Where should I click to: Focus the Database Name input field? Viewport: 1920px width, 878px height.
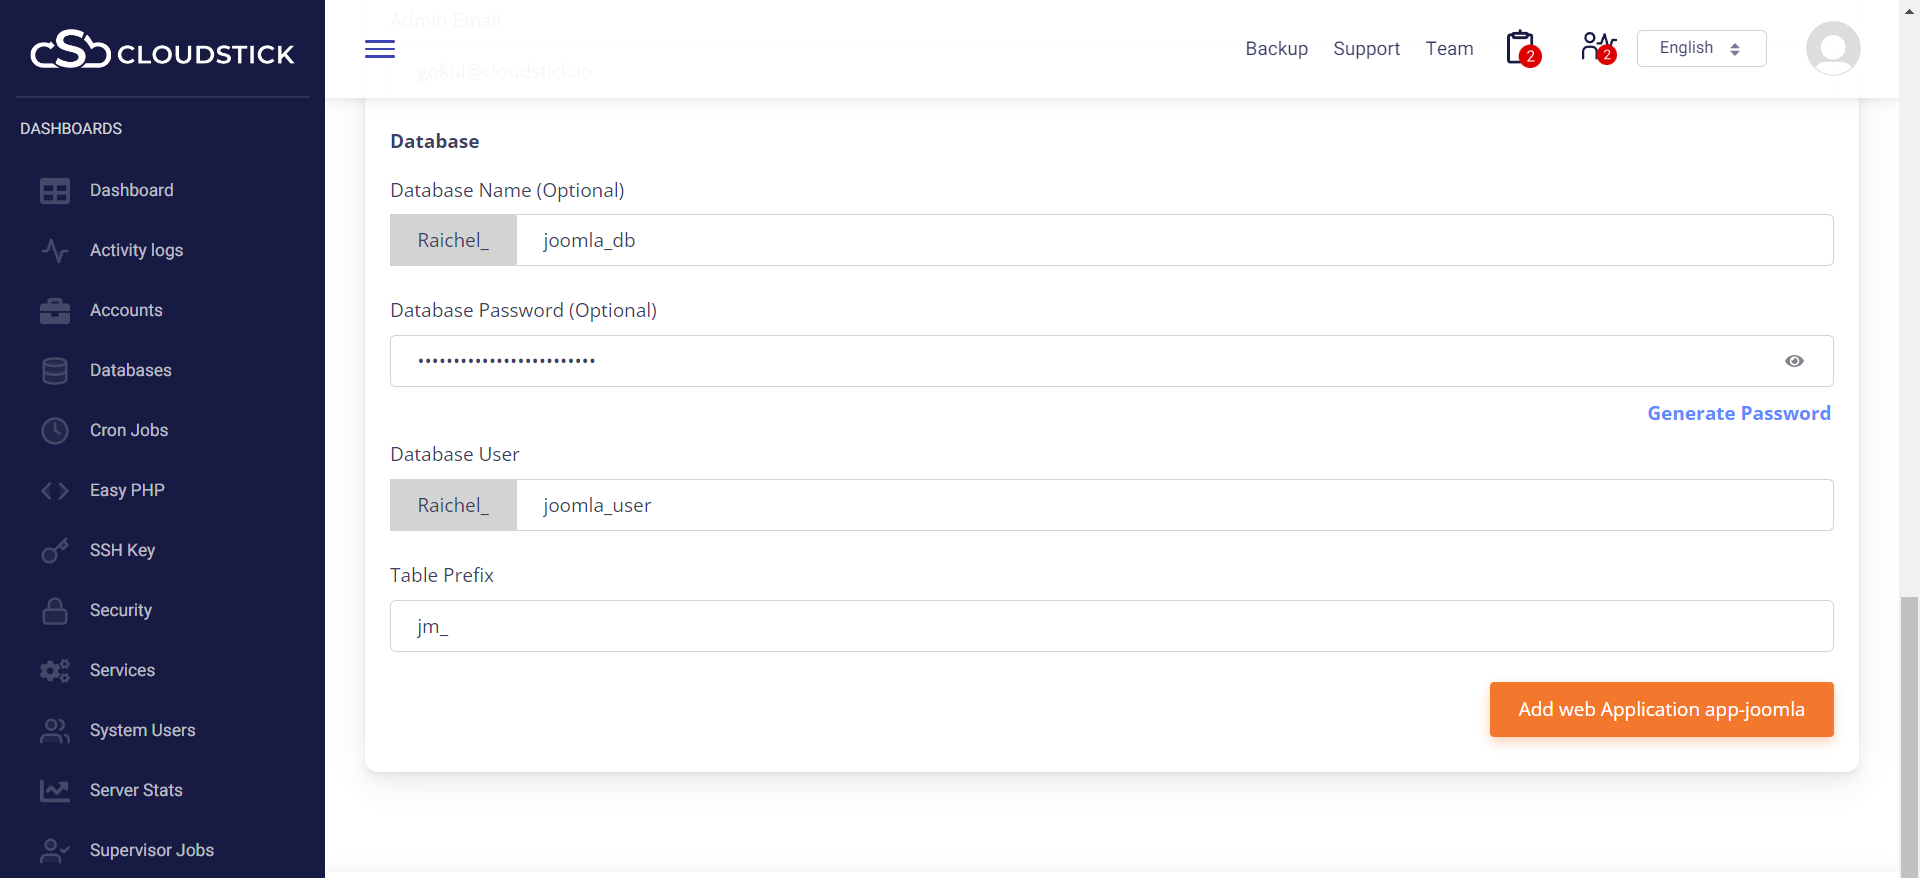(1173, 240)
